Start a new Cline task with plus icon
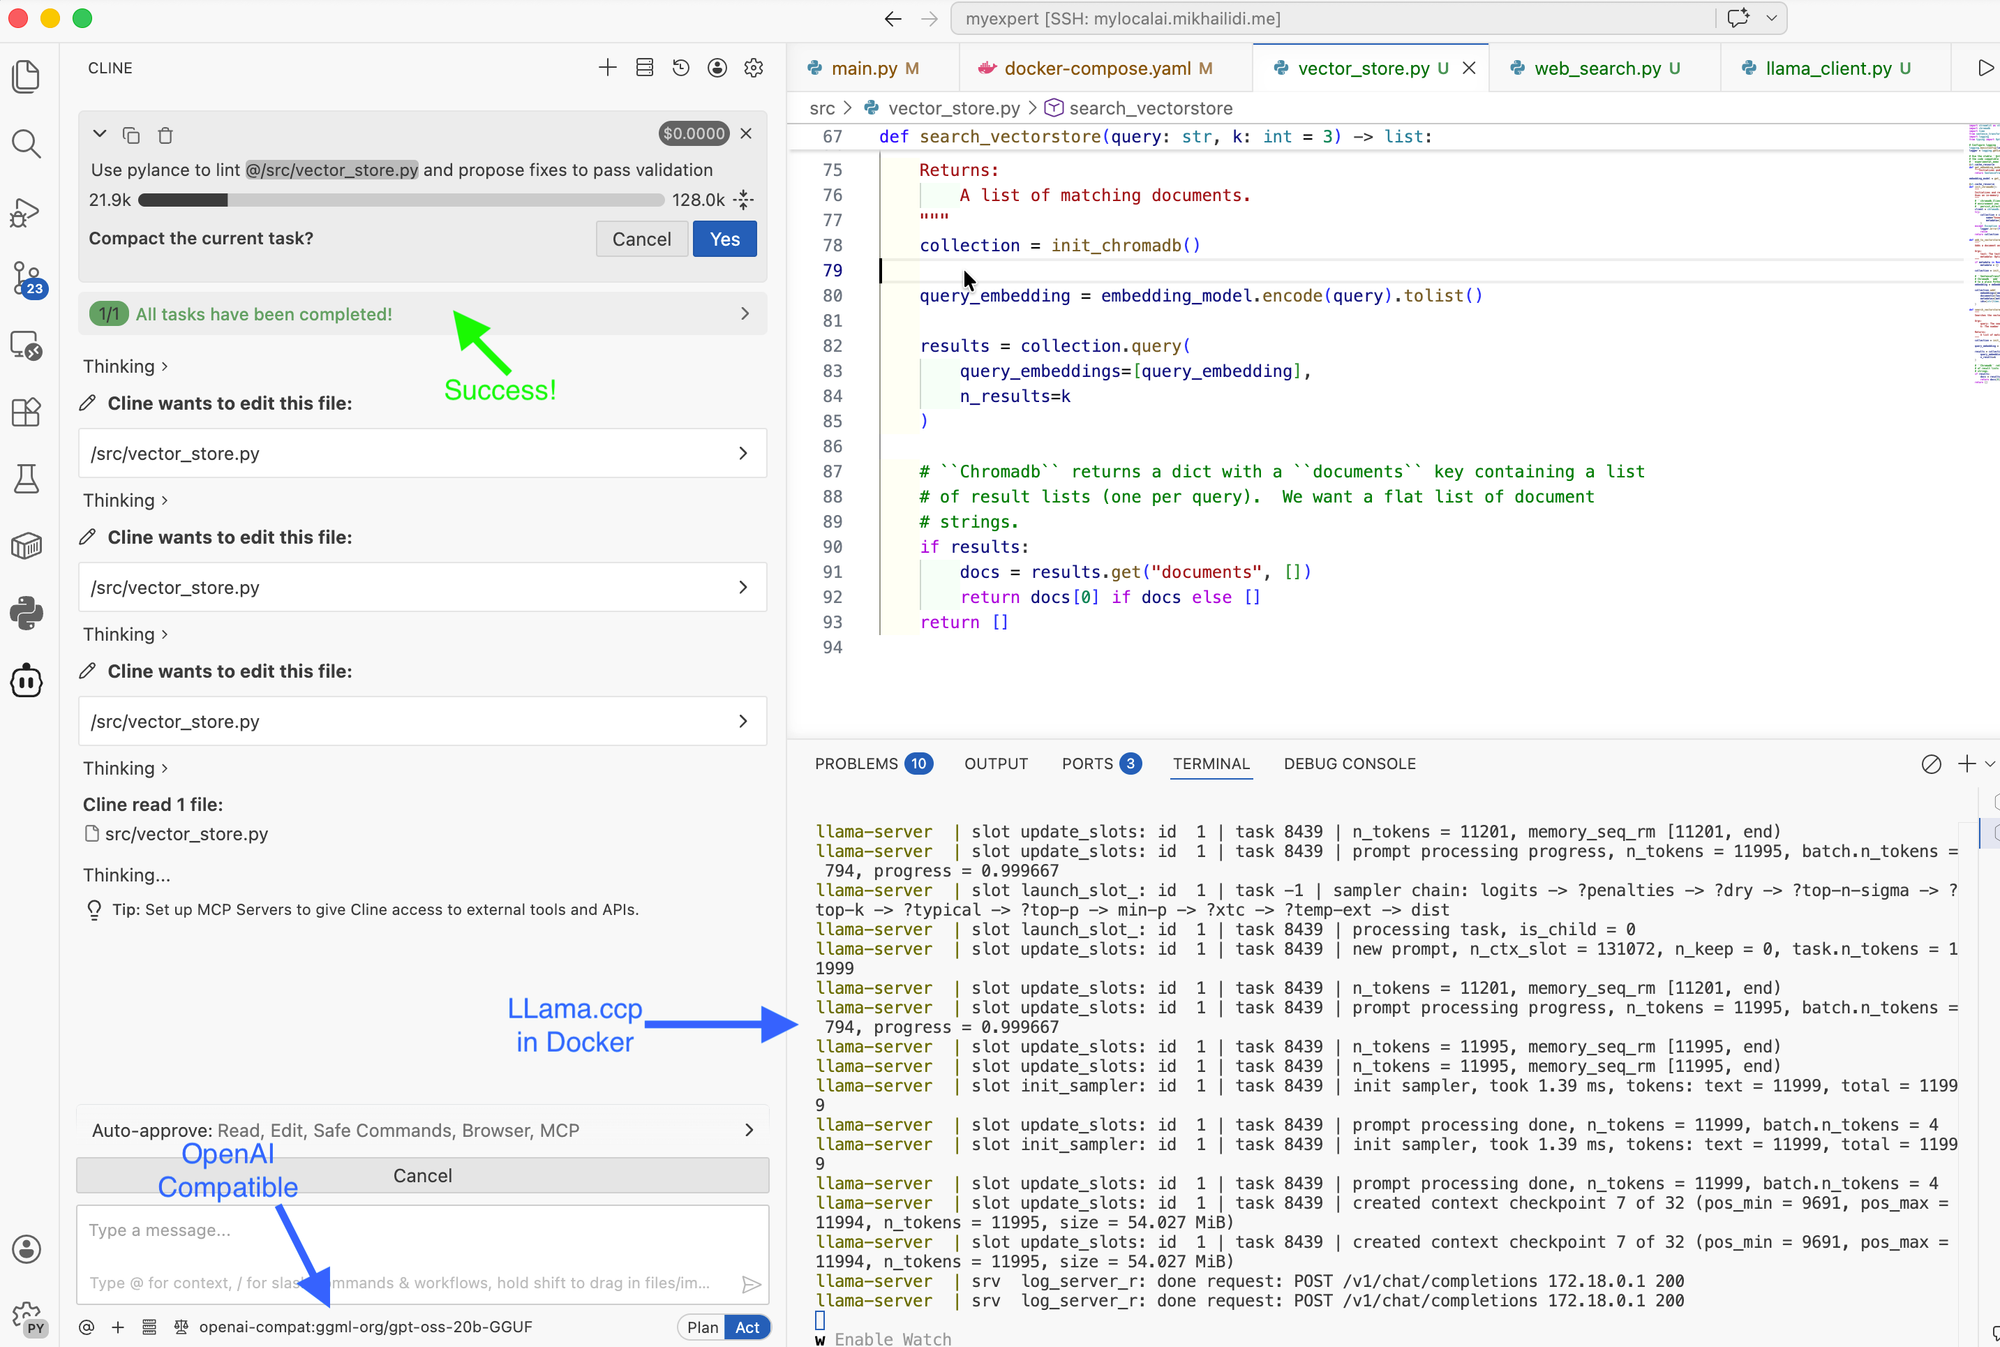 [x=607, y=68]
